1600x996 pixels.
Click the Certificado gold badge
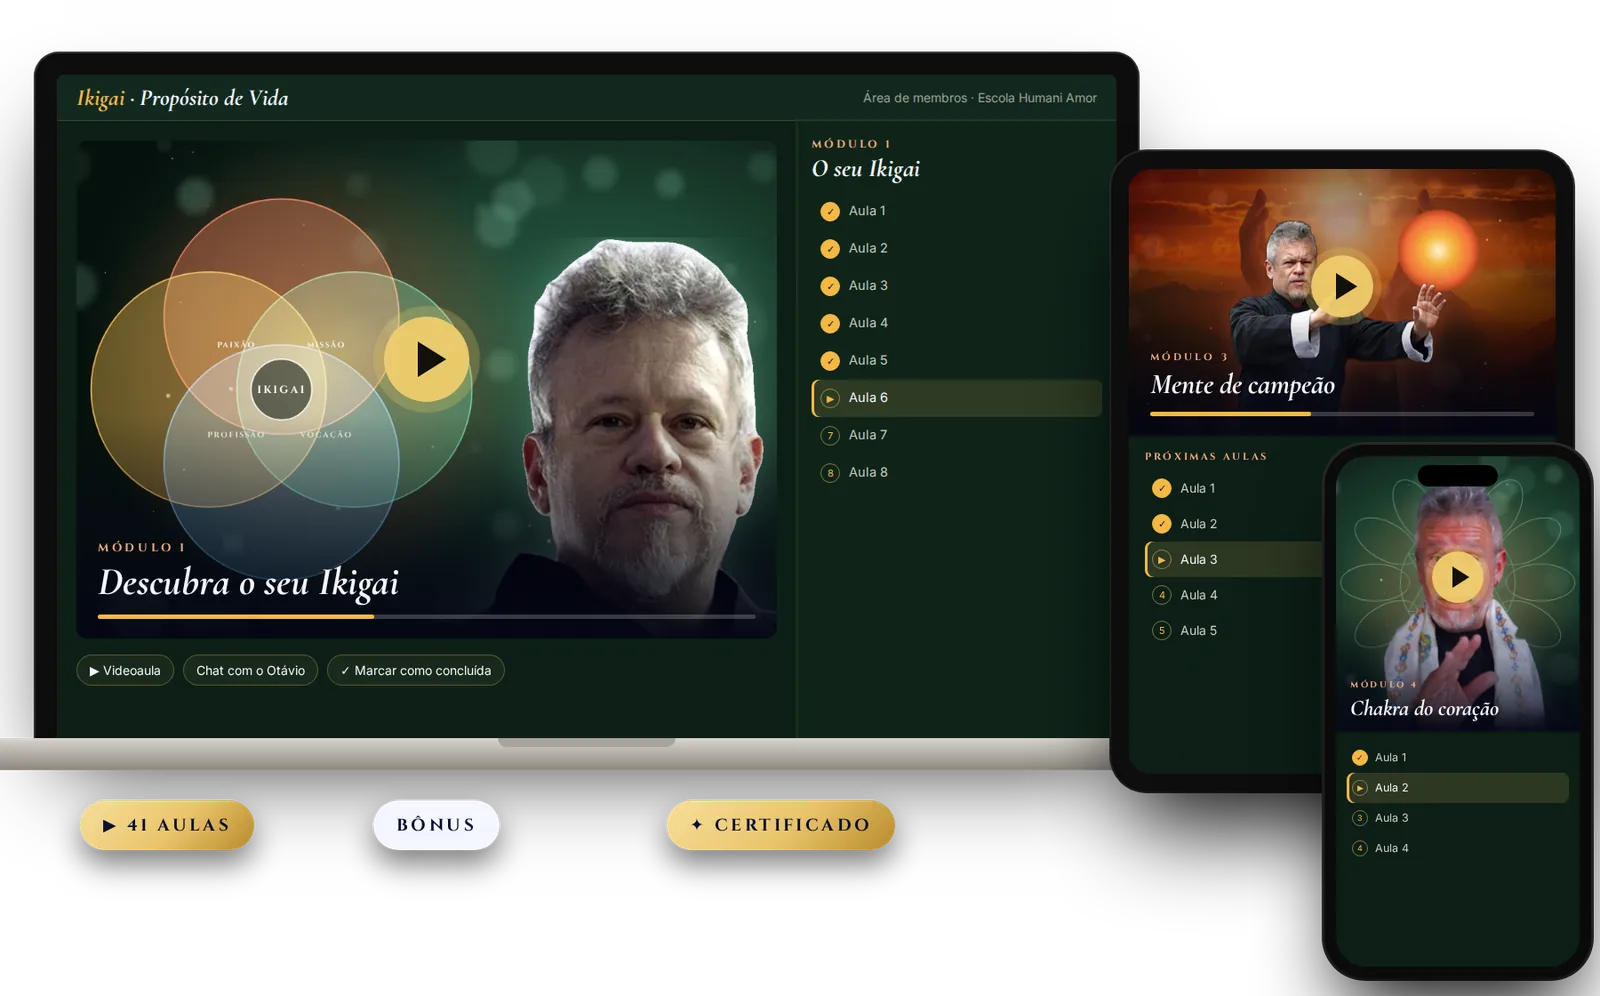pos(781,825)
